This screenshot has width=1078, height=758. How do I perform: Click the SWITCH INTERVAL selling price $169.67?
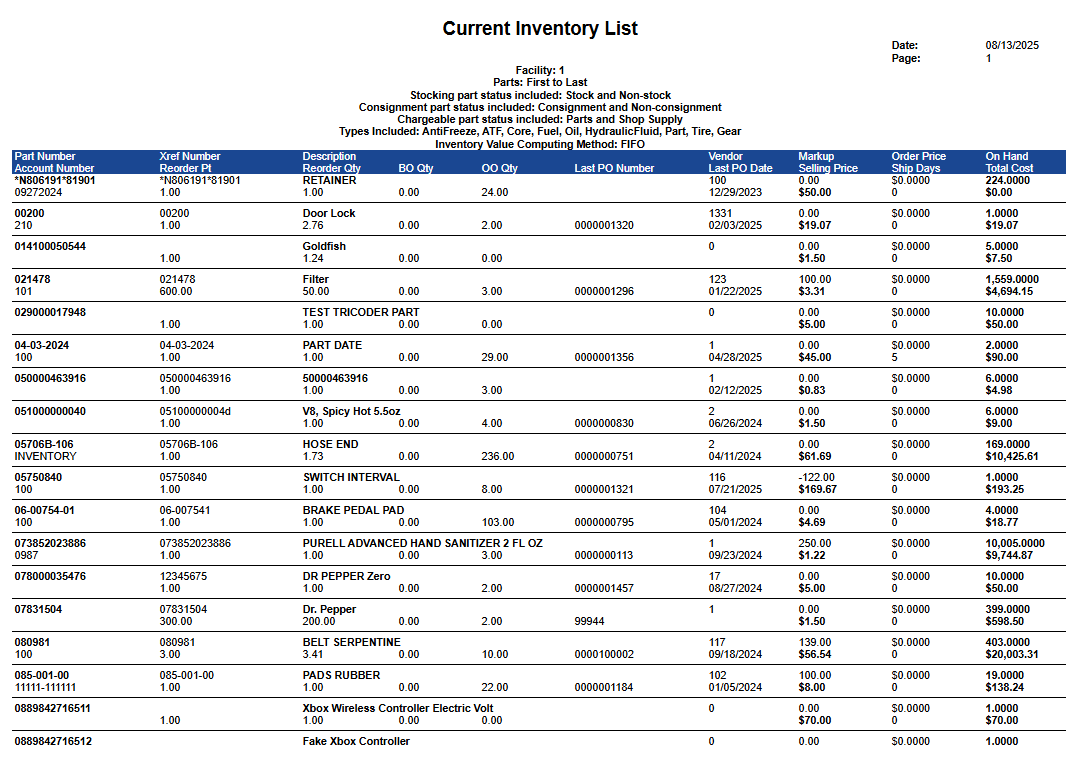pyautogui.click(x=818, y=489)
